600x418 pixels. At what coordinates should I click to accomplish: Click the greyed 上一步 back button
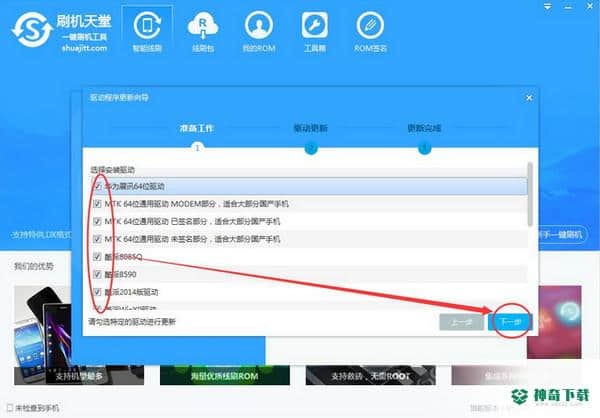click(x=461, y=322)
